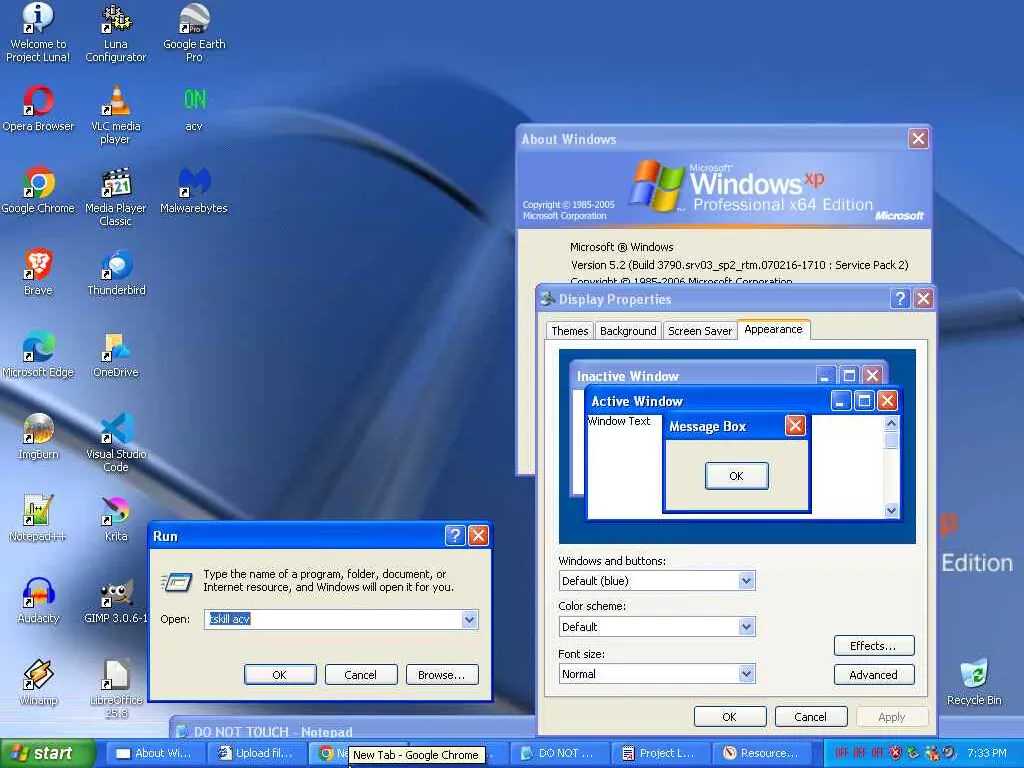The height and width of the screenshot is (768, 1024).
Task: Open the Color scheme dropdown
Action: (746, 627)
